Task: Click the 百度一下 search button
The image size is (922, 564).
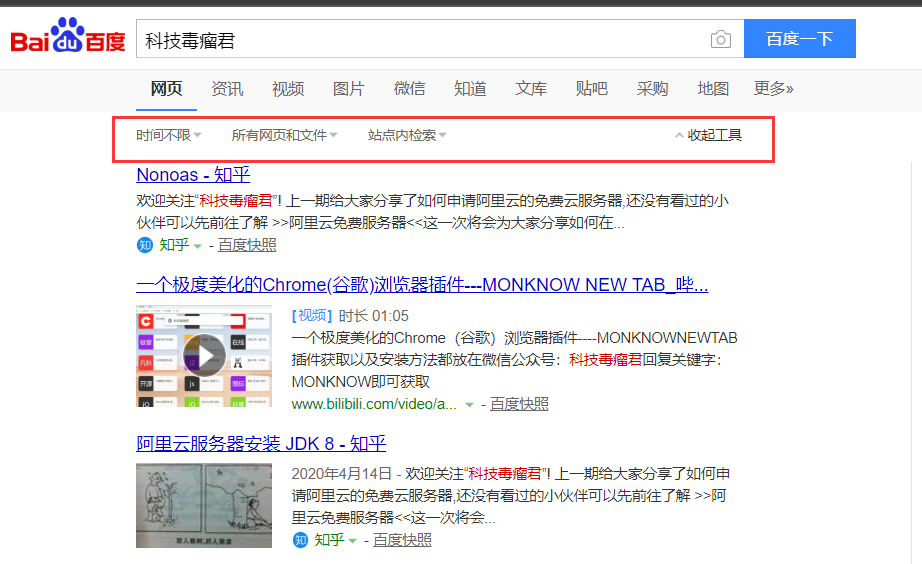Action: 800,39
